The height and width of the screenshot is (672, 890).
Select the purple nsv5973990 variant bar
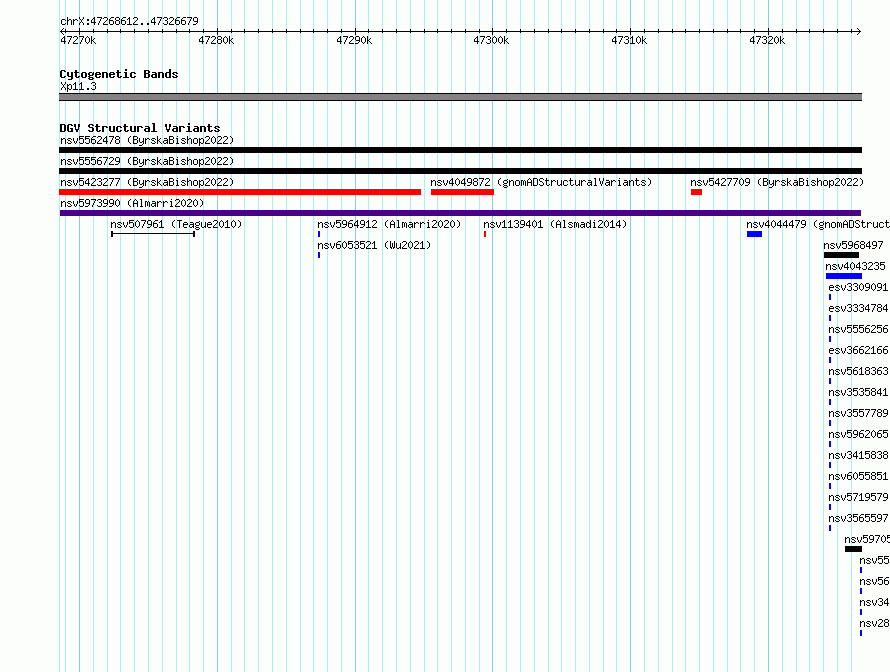point(460,213)
